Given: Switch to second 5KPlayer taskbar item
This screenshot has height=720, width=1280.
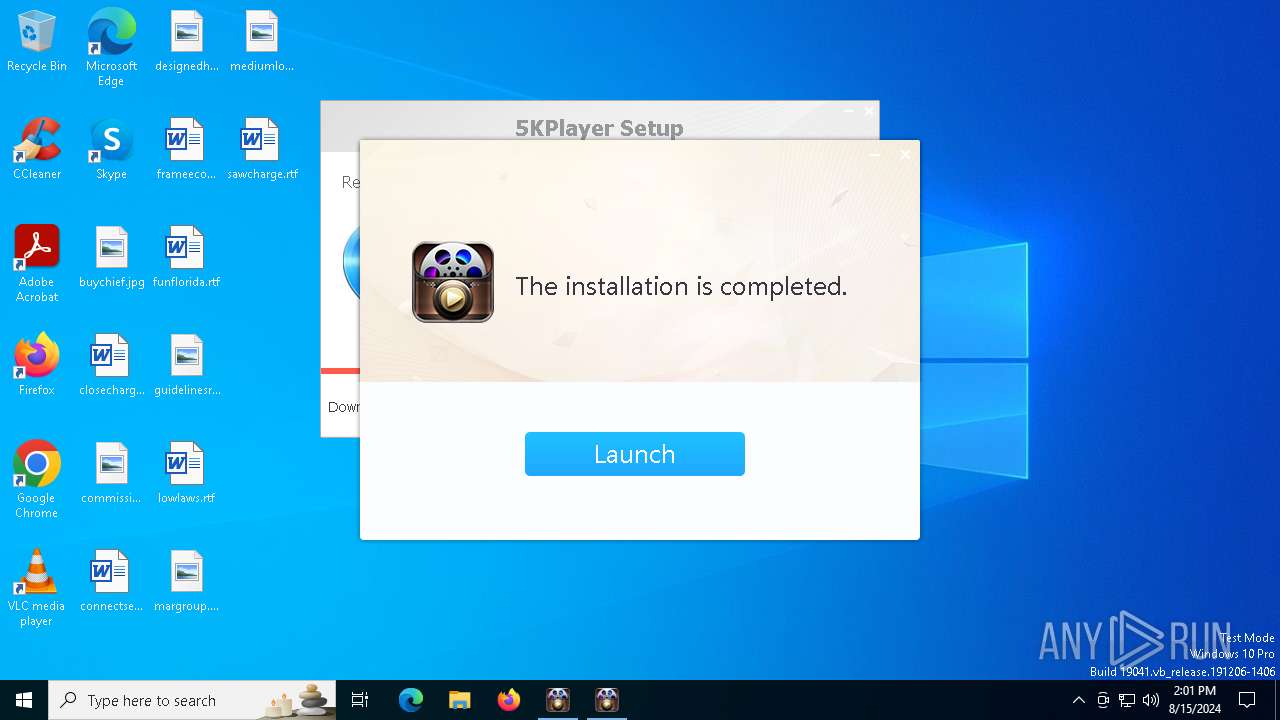Looking at the screenshot, I should [607, 700].
